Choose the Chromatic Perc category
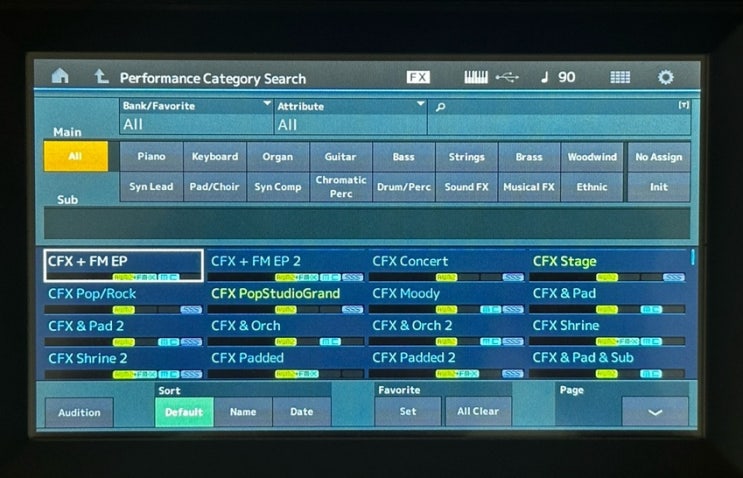This screenshot has height=478, width=743. pos(341,187)
